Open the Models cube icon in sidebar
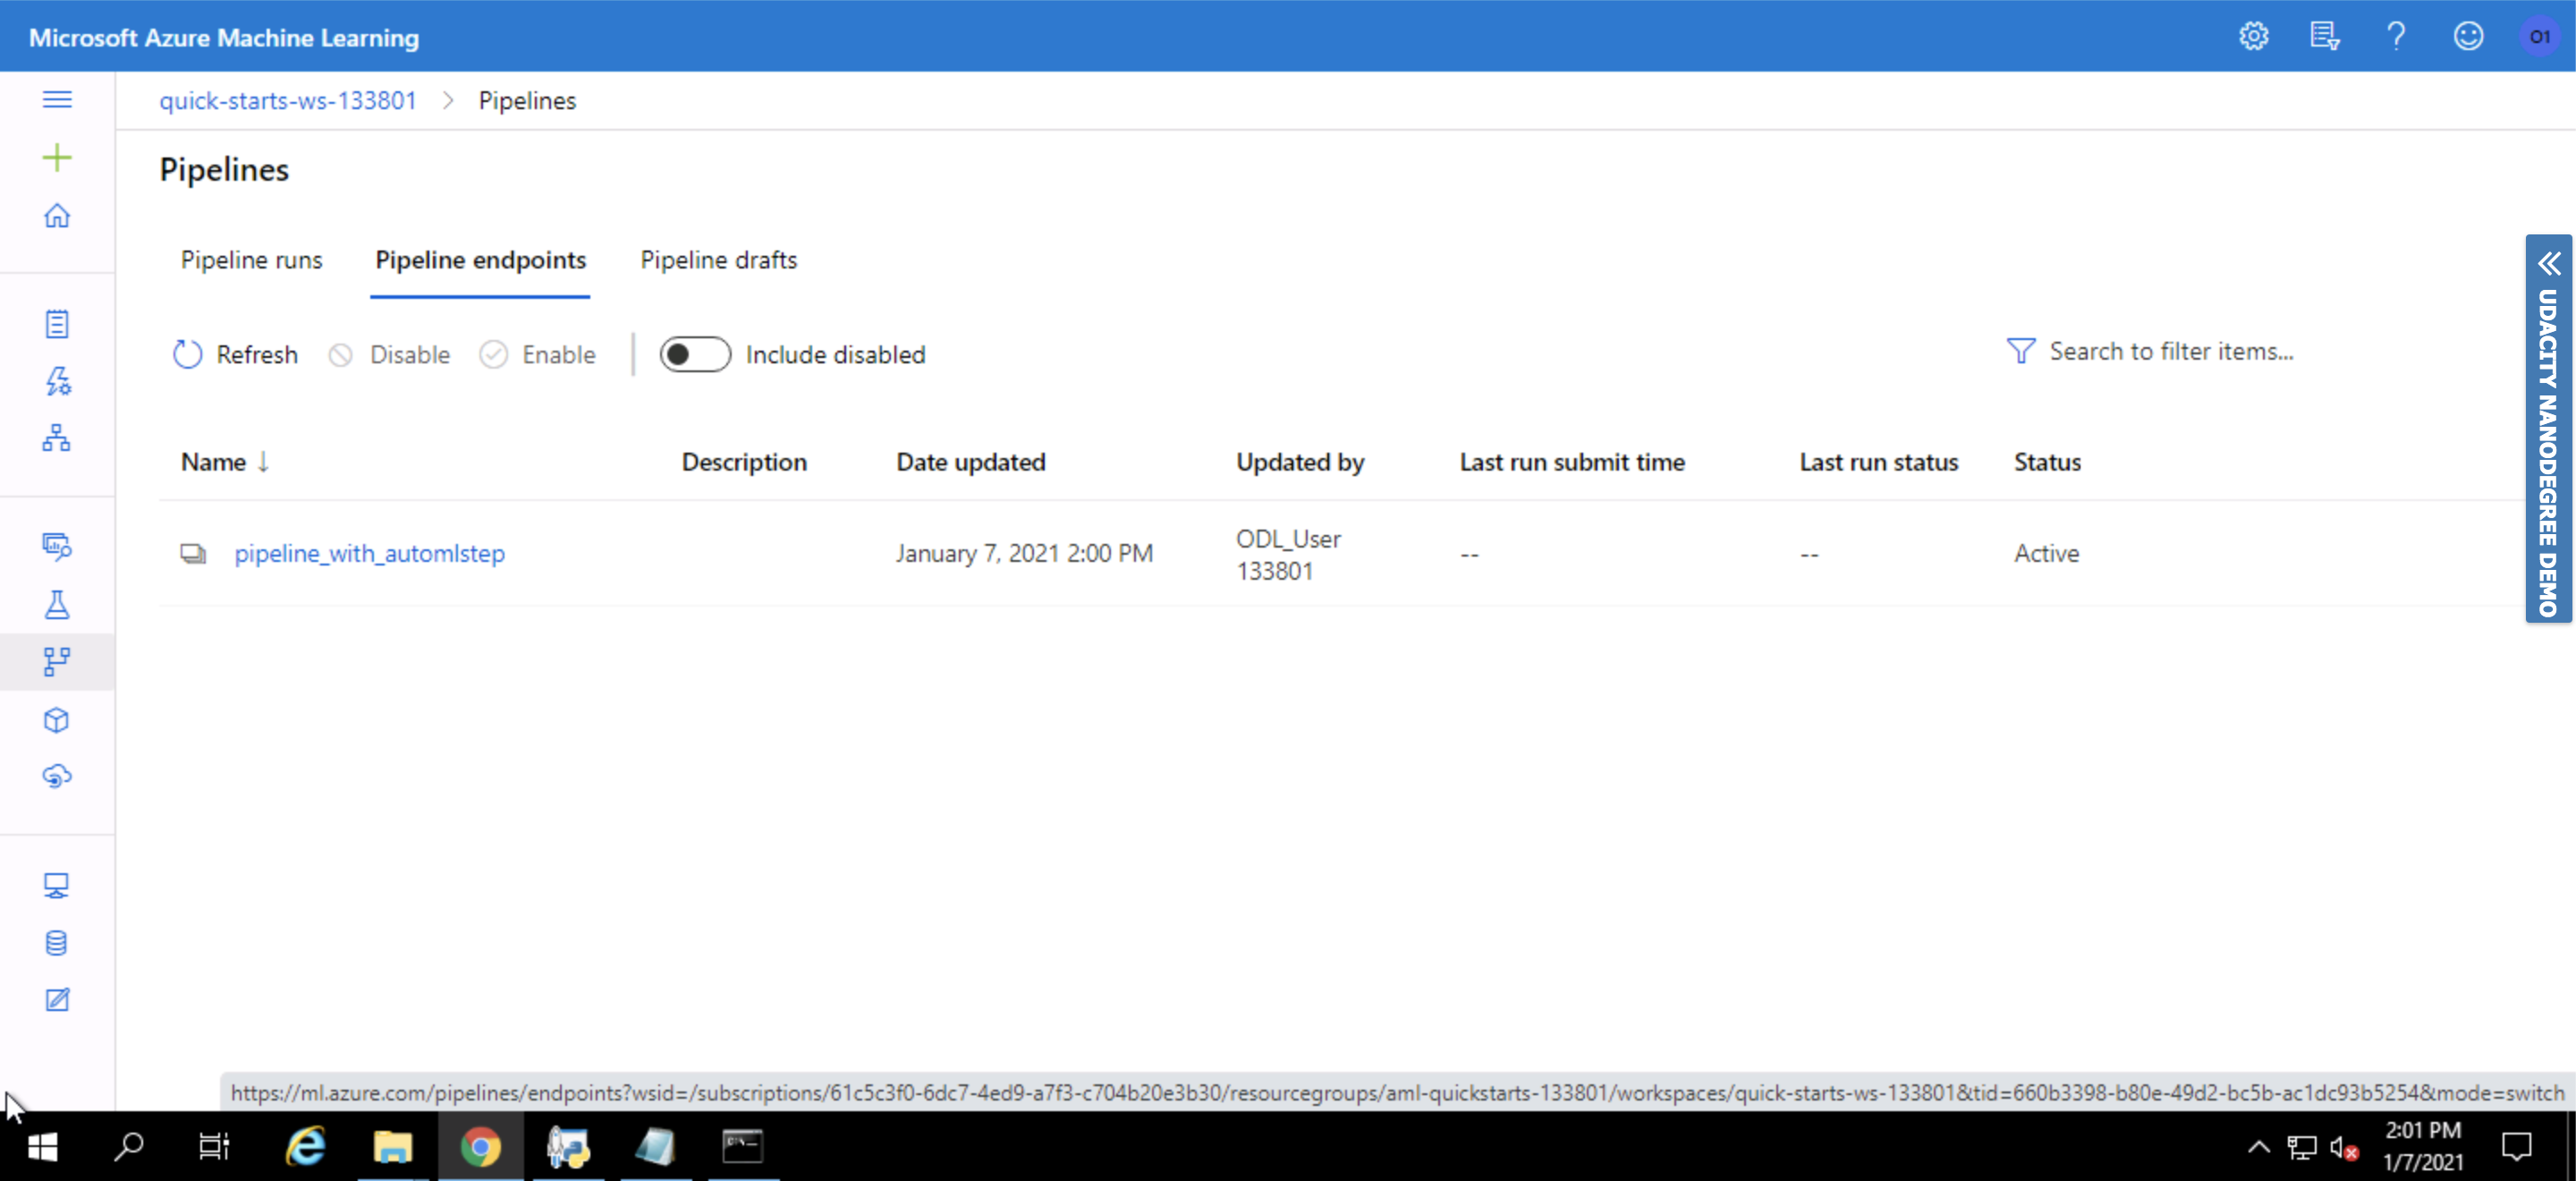This screenshot has width=2576, height=1181. 57,720
